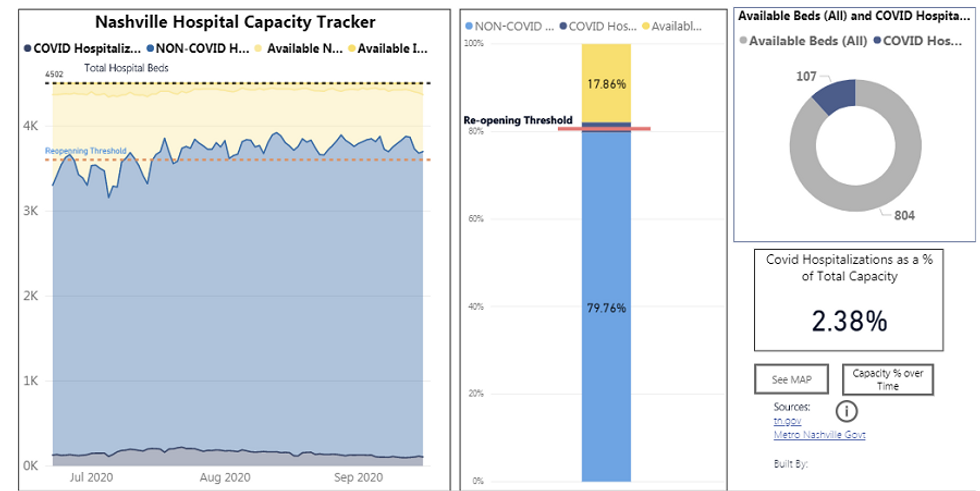Select COVID Hos... donut legend item
Image resolution: width=980 pixels, height=491 pixels.
[x=918, y=41]
